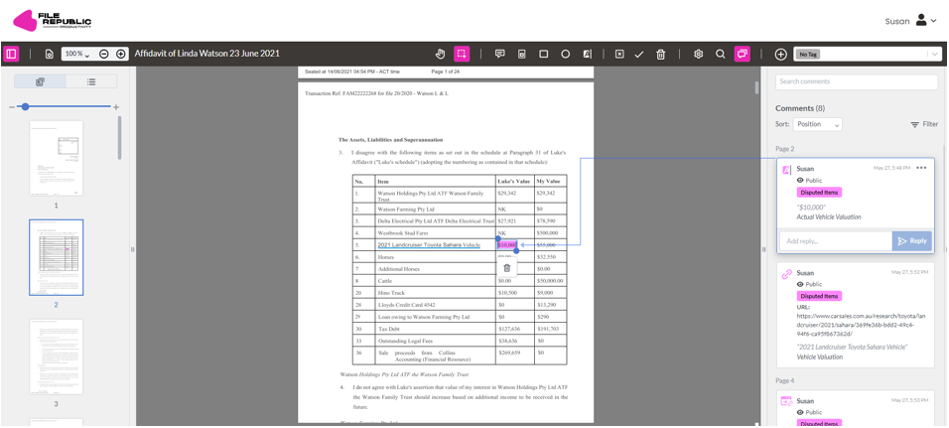Viewport: 949px width, 428px height.
Task: Expand the Sort by Position dropdown
Action: click(817, 124)
